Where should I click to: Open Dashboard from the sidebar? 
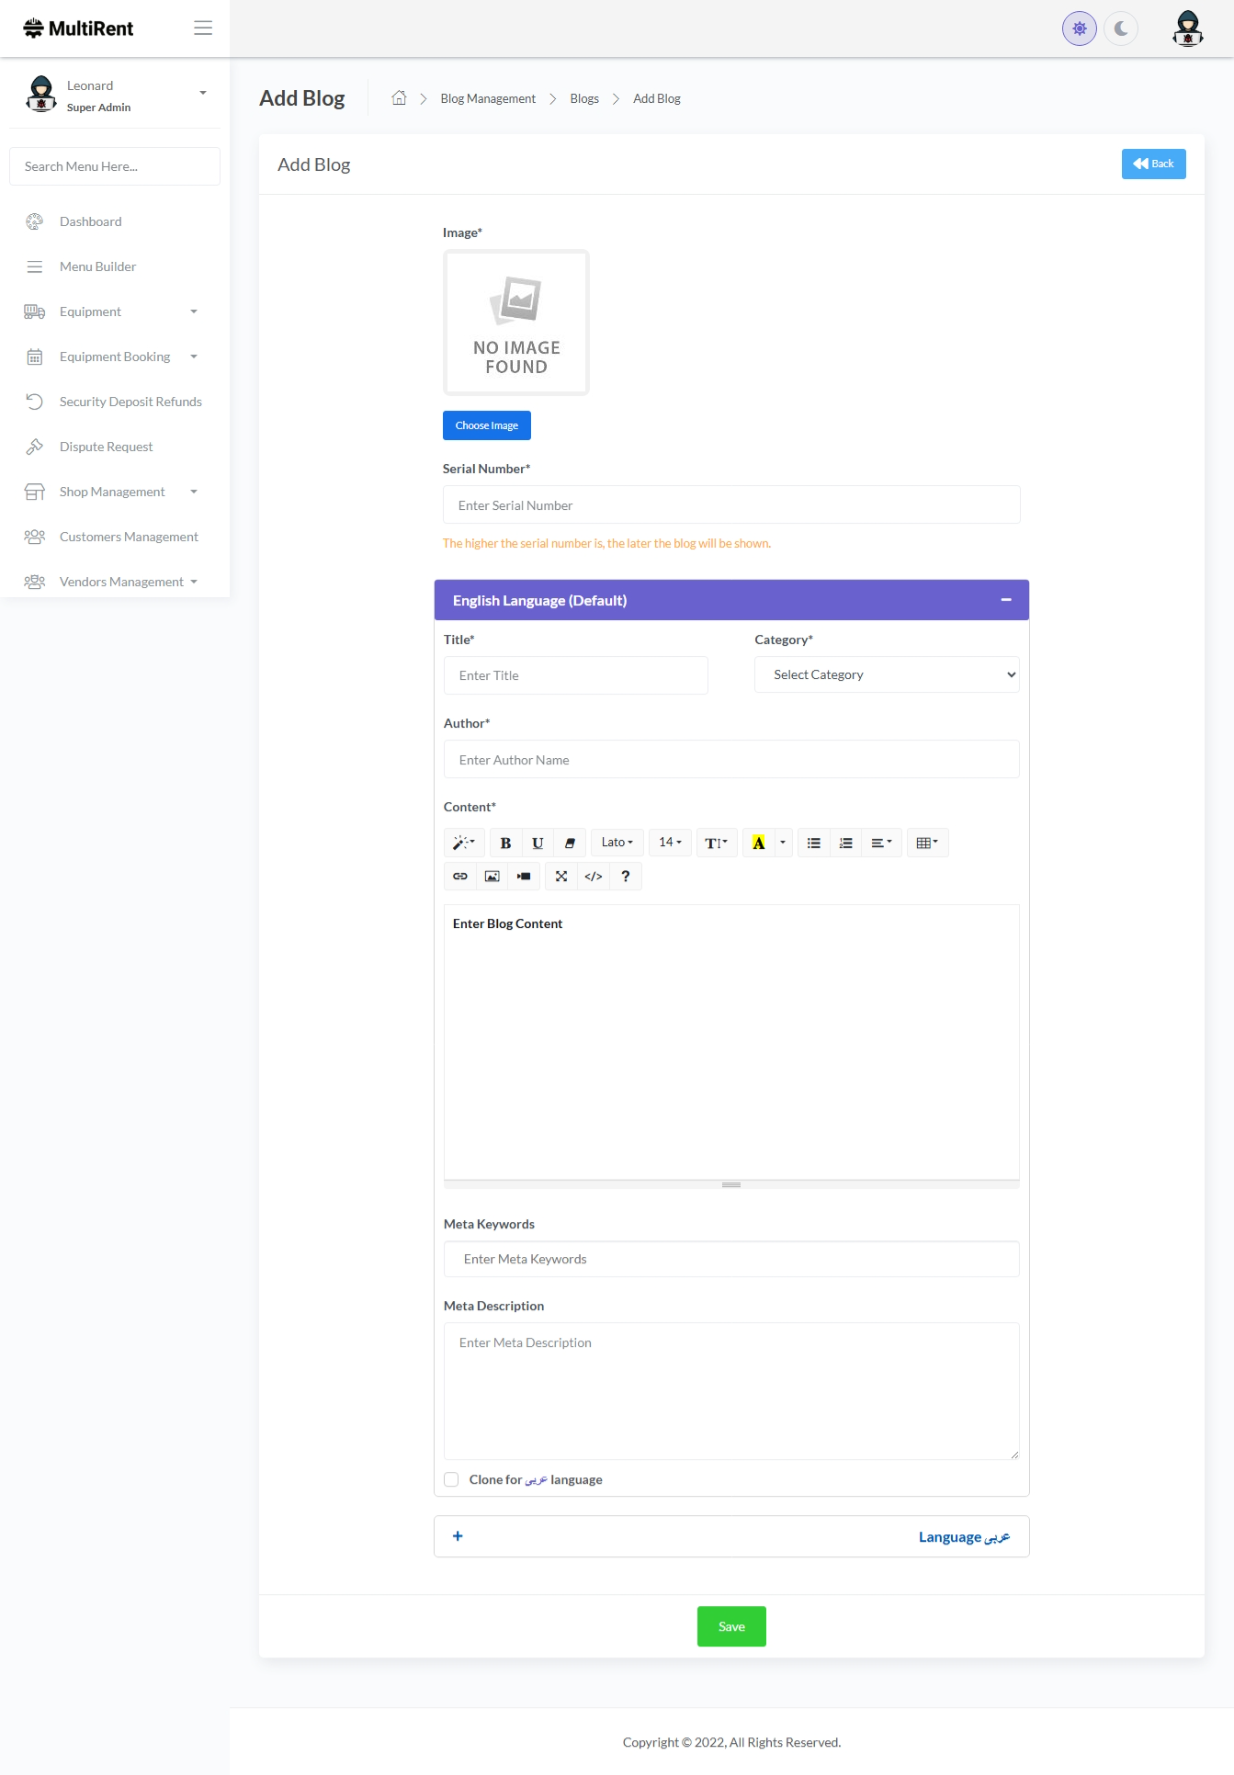point(90,222)
